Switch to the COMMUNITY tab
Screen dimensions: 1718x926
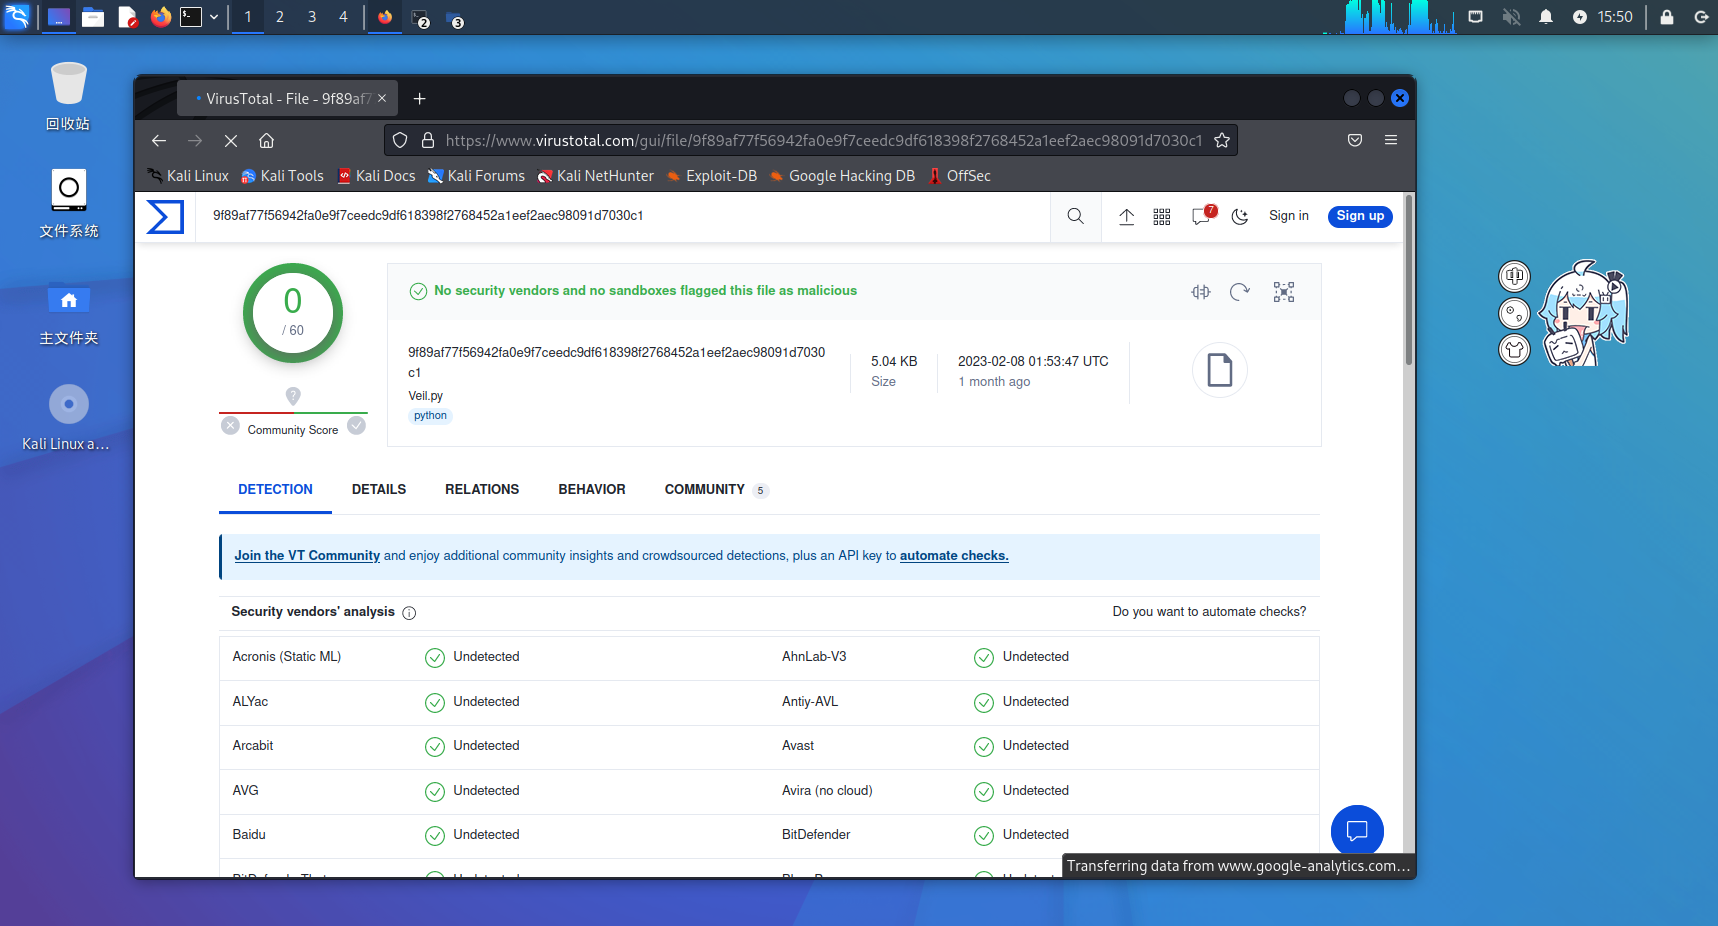click(716, 490)
